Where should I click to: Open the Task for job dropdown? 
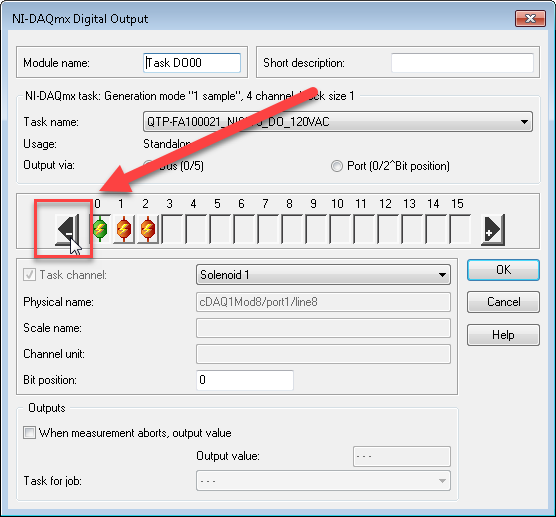323,481
